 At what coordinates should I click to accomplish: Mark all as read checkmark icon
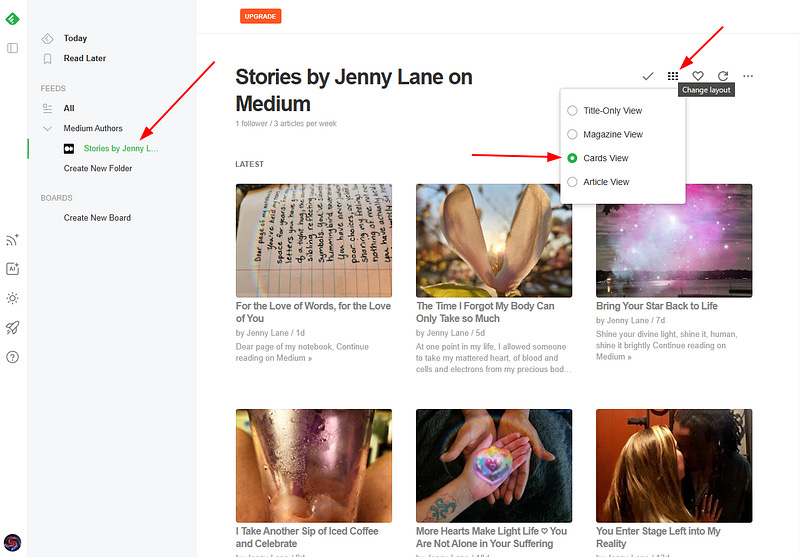click(x=648, y=76)
